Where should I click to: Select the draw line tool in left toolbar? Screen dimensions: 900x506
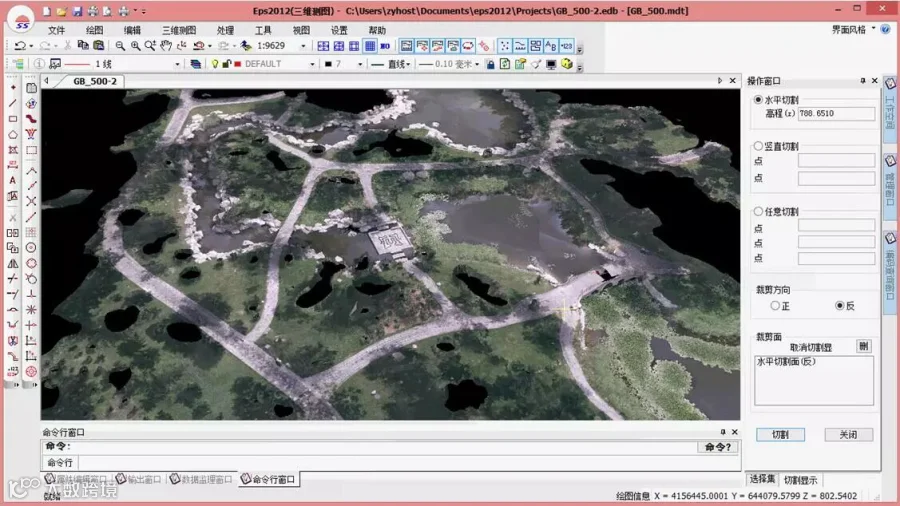pos(13,103)
